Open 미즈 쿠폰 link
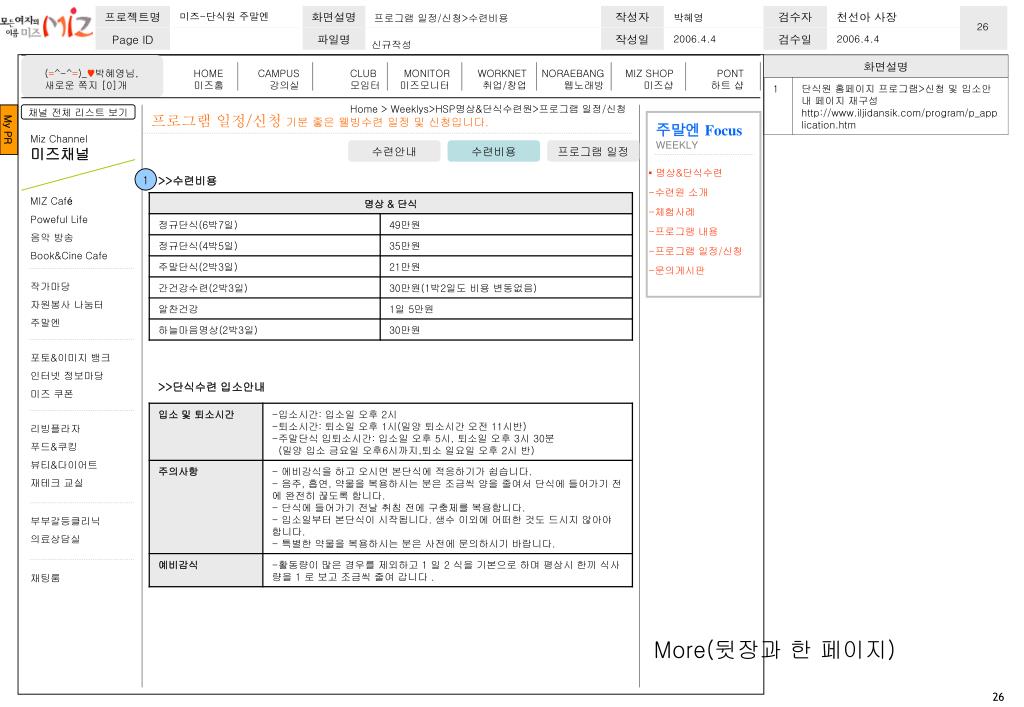1024x707 pixels. click(52, 394)
